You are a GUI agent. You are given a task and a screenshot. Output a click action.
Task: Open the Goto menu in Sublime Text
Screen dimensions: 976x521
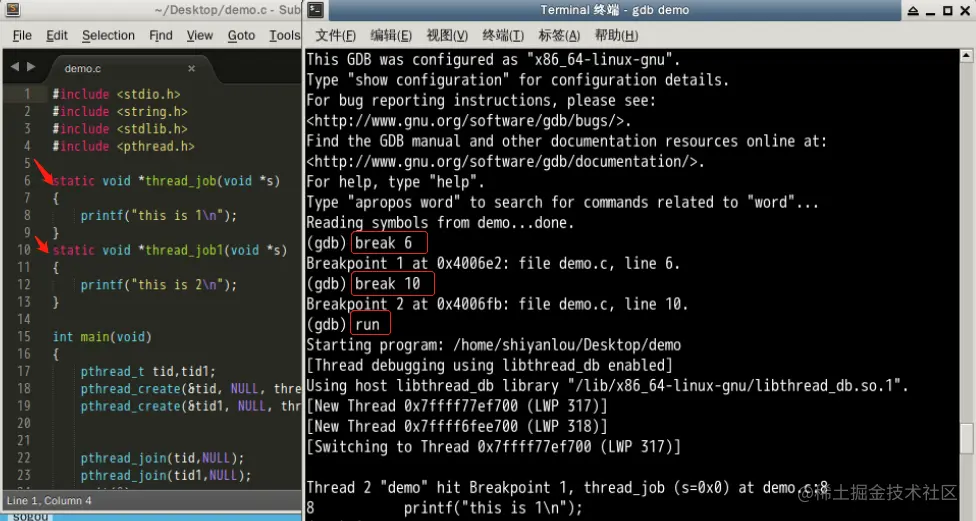pos(241,35)
